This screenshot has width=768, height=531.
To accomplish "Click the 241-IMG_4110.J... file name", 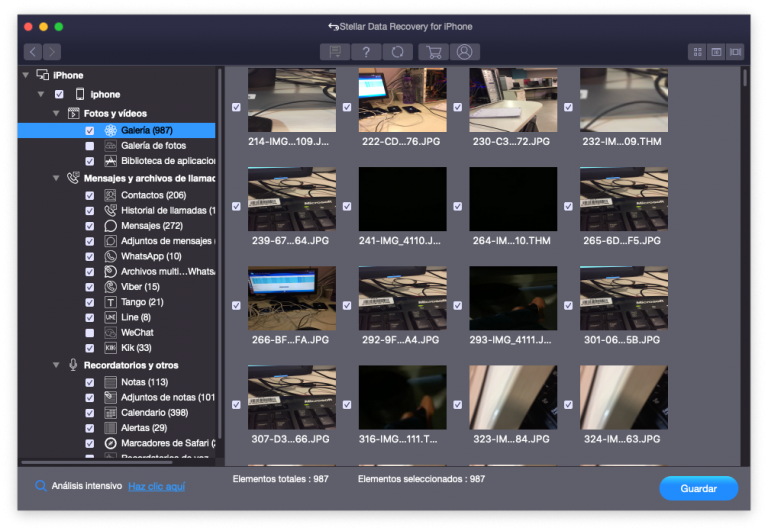I will [x=400, y=241].
